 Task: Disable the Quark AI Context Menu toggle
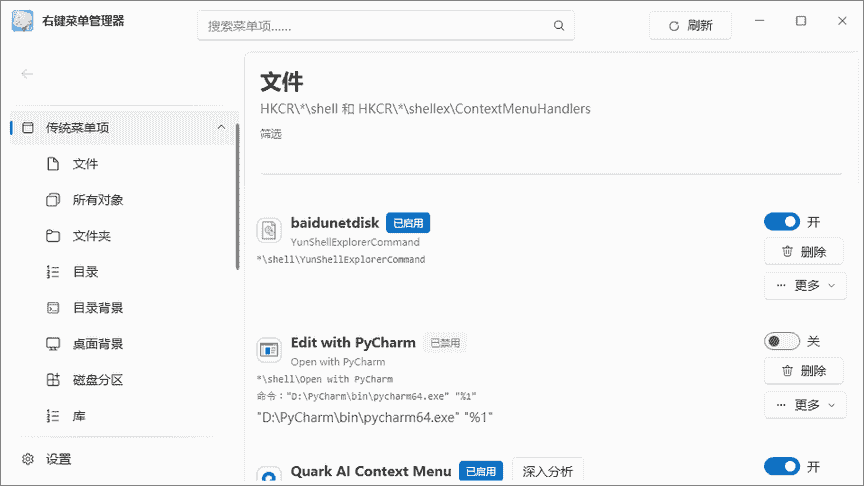782,466
